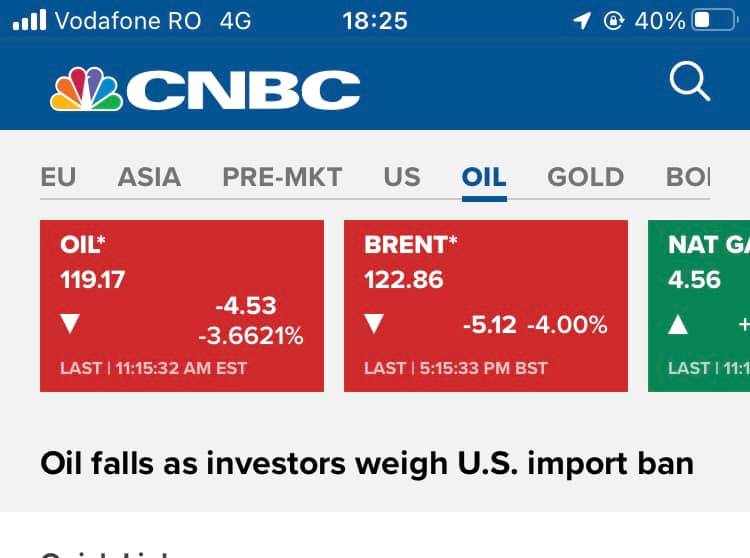Image resolution: width=750 pixels, height=558 pixels.
Task: Tap the battery indicator icon
Action: pyautogui.click(x=714, y=20)
